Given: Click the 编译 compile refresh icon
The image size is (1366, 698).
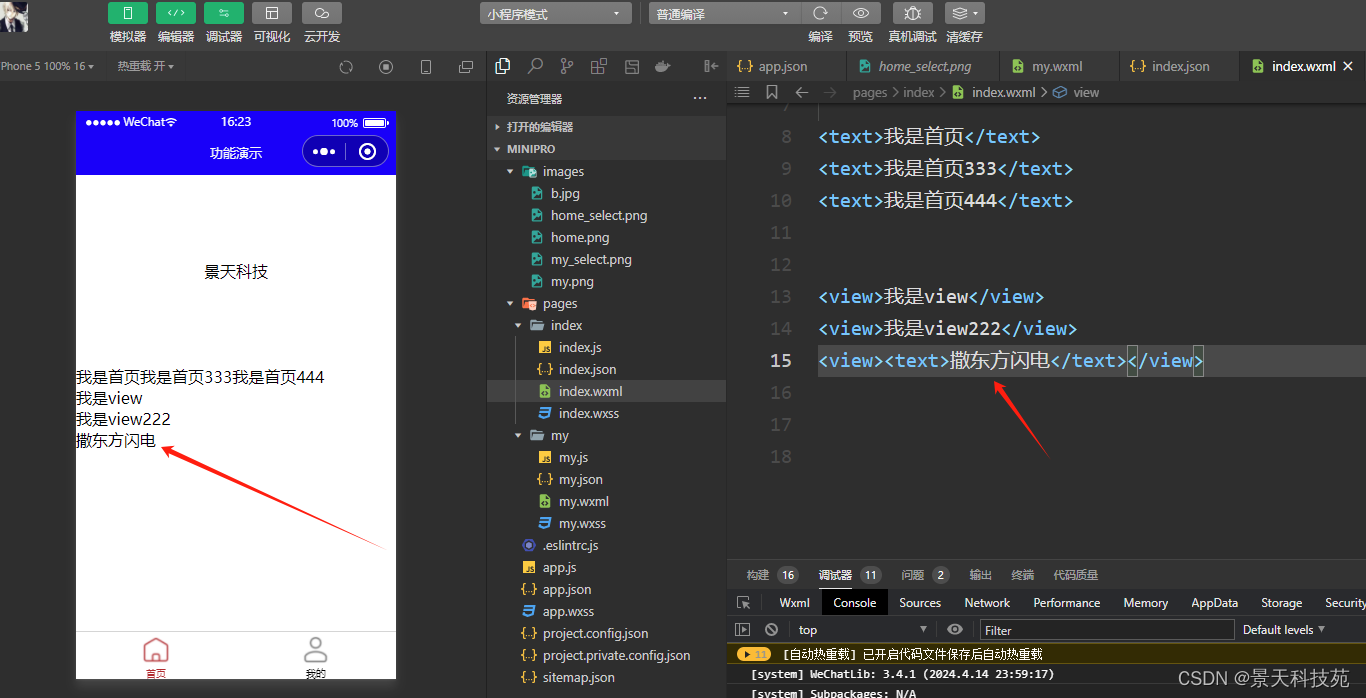Looking at the screenshot, I should click(820, 13).
